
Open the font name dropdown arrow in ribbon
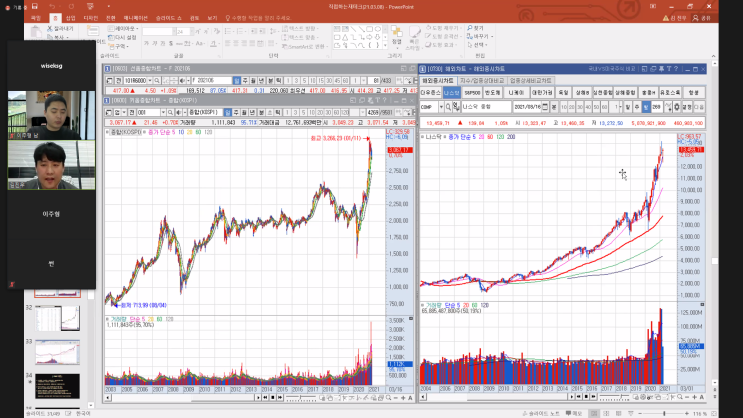(x=173, y=31)
